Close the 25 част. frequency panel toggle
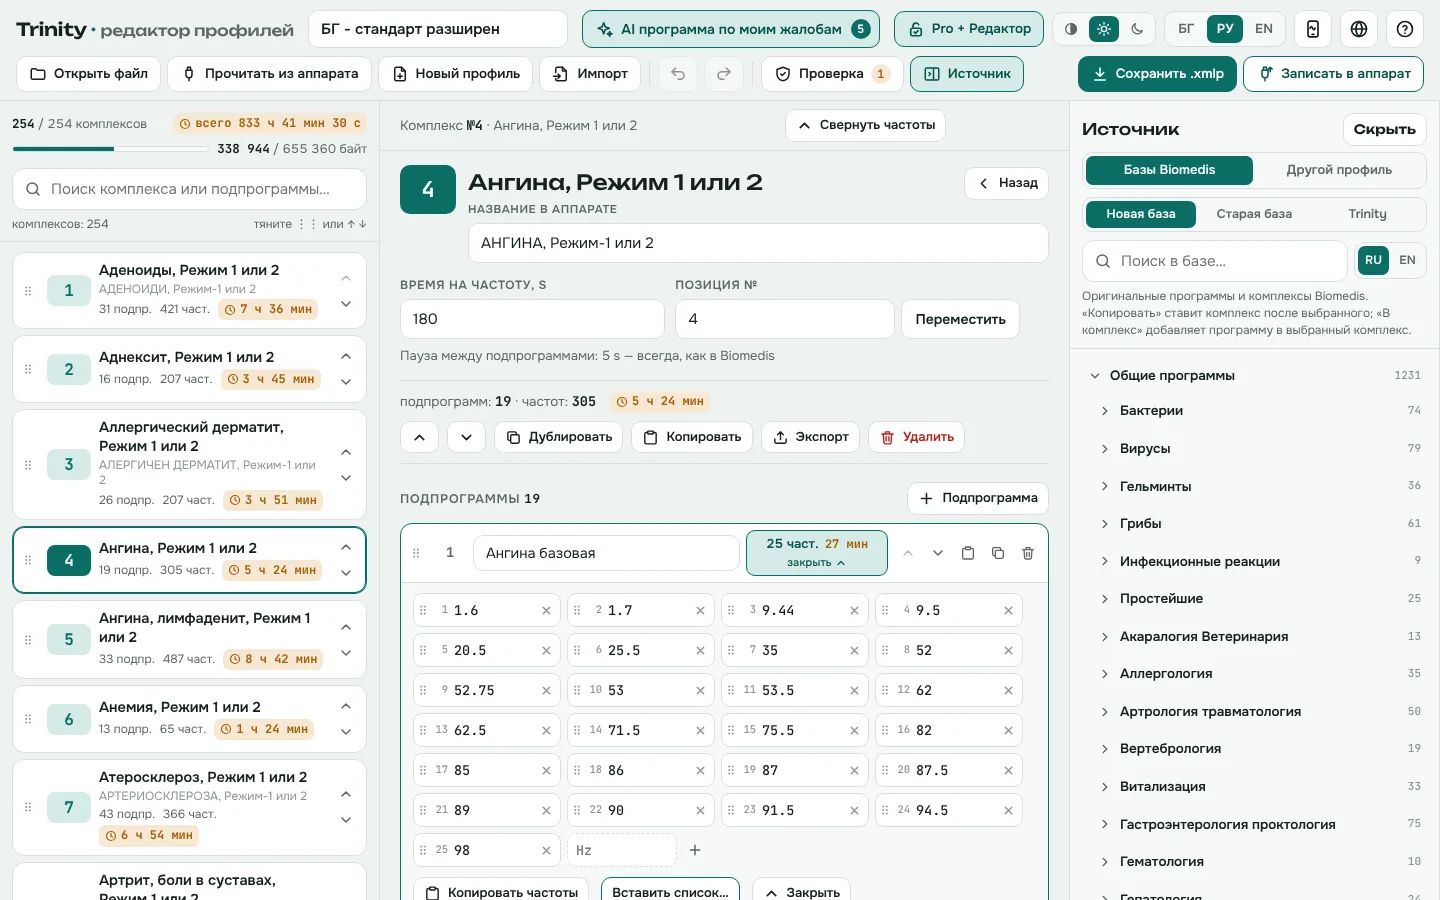This screenshot has width=1440, height=900. click(817, 553)
